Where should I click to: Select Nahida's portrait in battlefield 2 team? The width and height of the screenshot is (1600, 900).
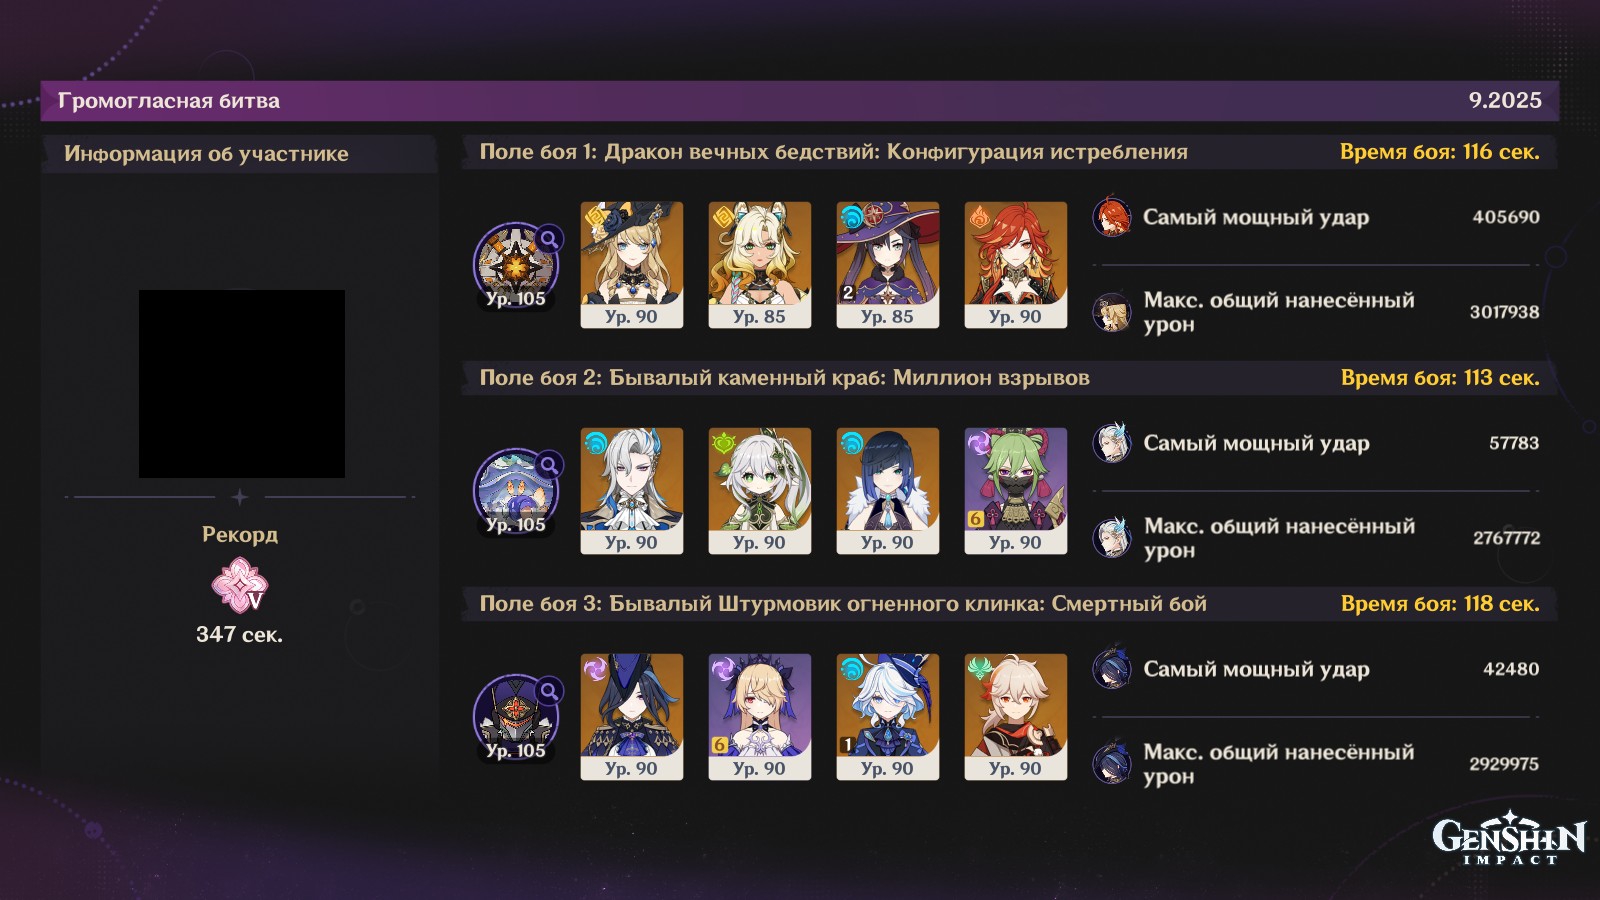click(760, 491)
